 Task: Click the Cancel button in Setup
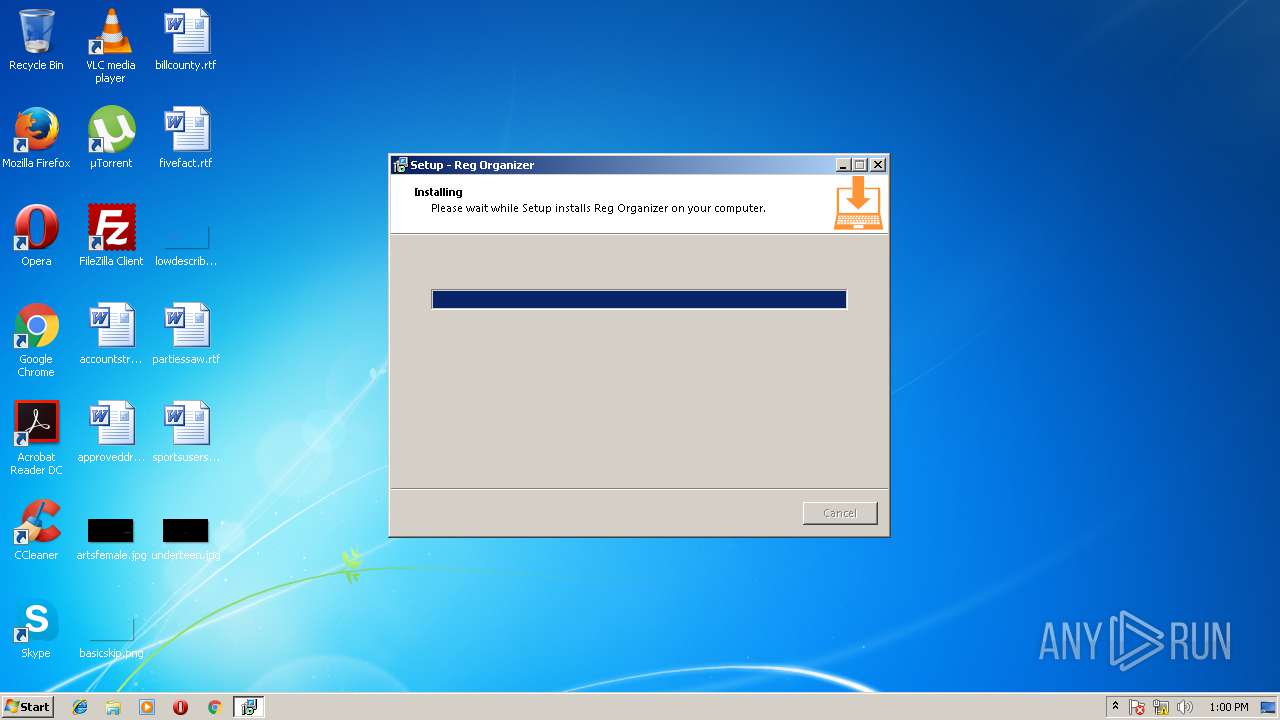[x=840, y=513]
